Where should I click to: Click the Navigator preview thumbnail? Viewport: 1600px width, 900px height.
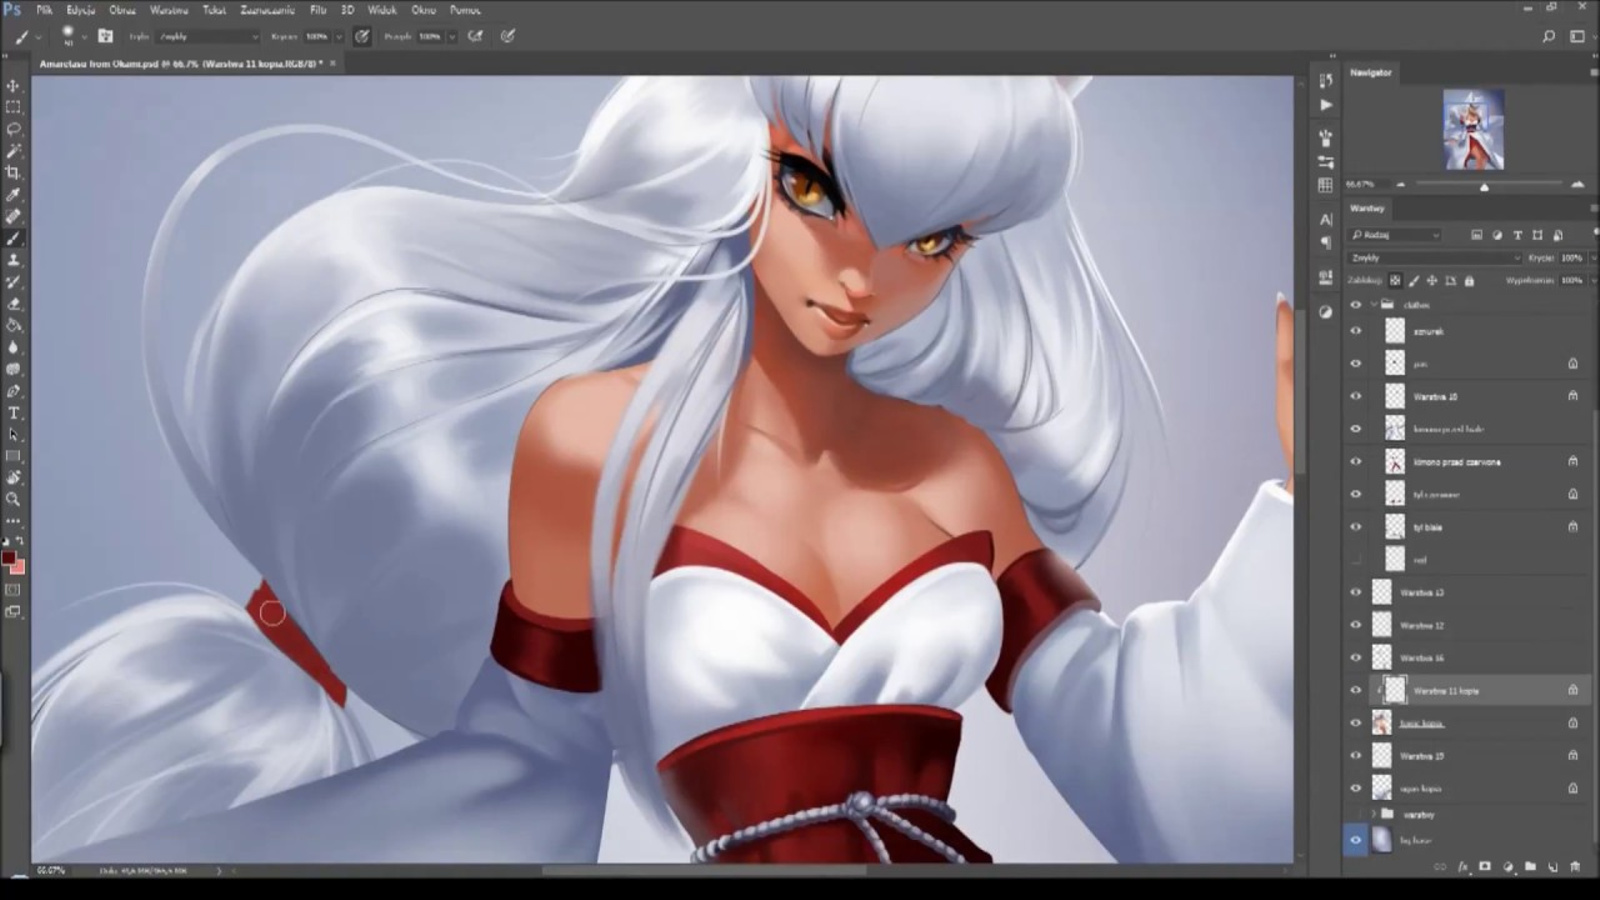tap(1473, 130)
